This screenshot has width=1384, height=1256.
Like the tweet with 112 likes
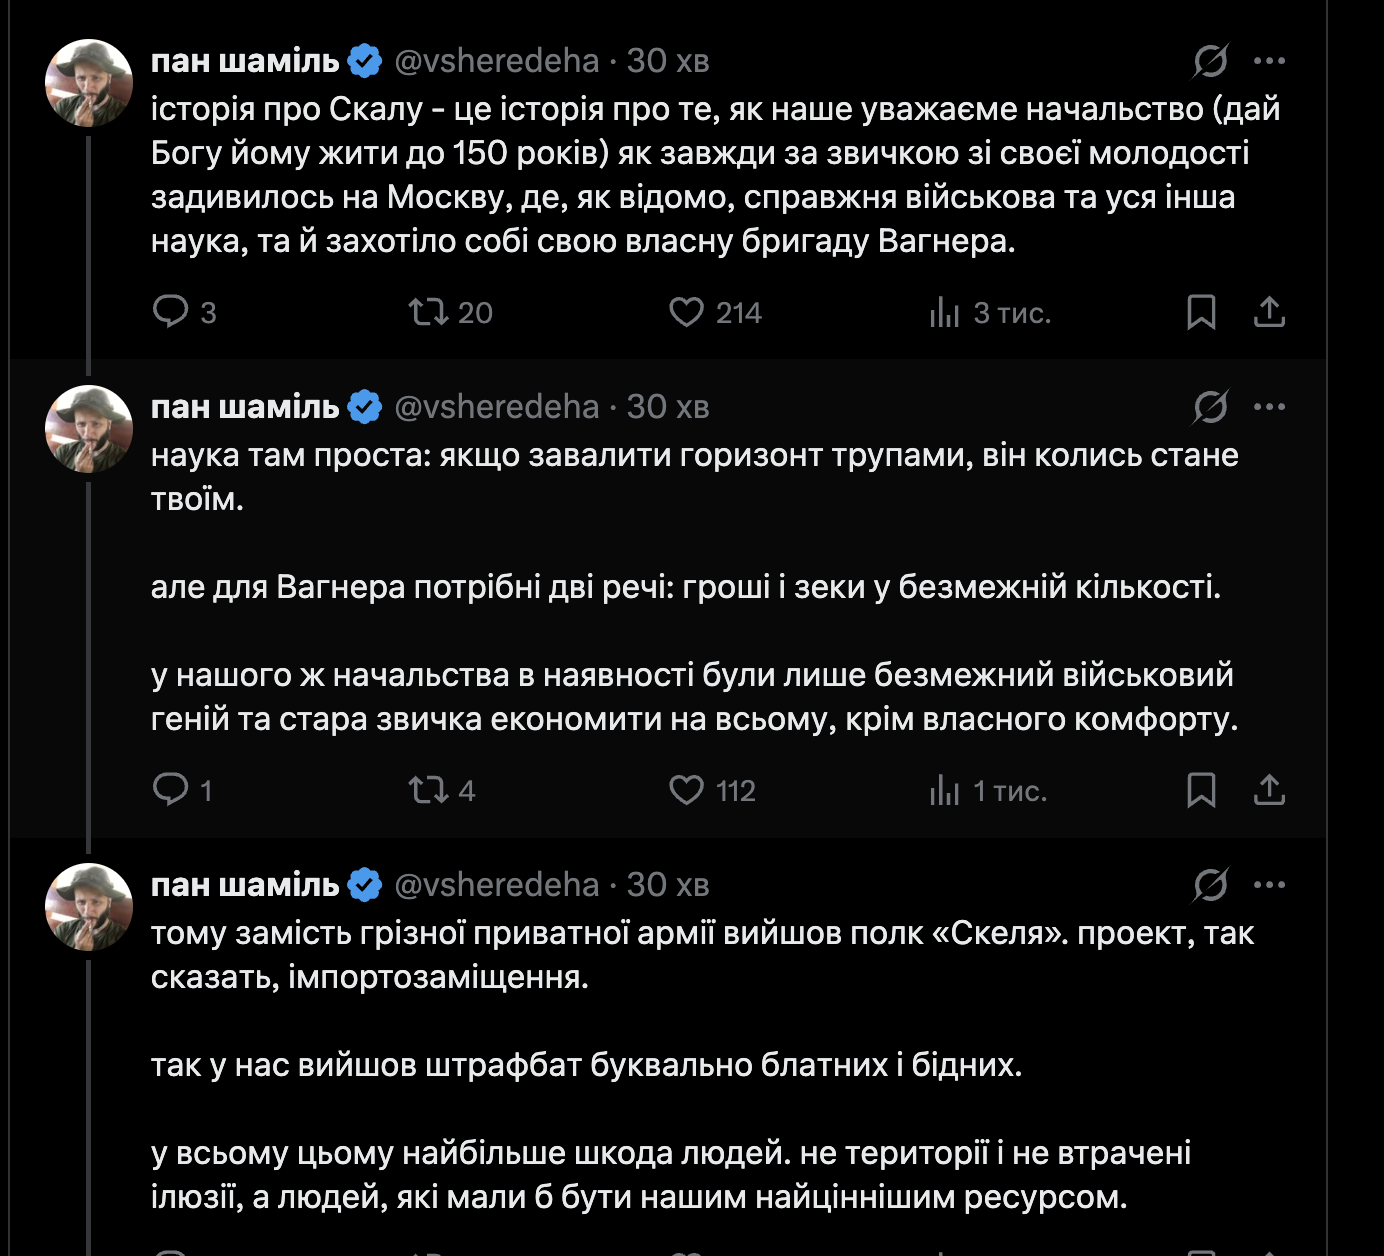[x=686, y=790]
